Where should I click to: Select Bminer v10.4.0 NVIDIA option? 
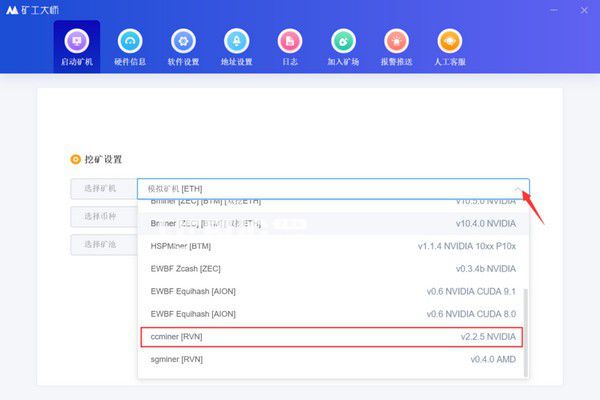pos(333,224)
